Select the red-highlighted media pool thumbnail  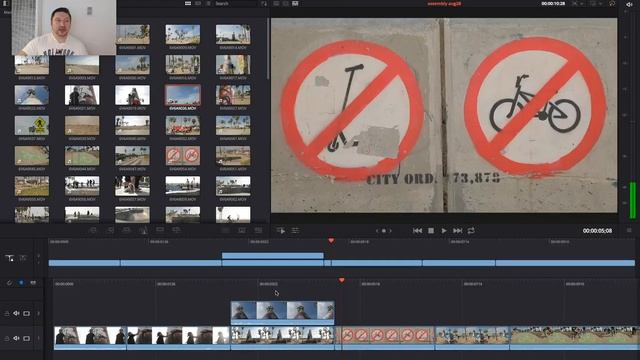(182, 95)
